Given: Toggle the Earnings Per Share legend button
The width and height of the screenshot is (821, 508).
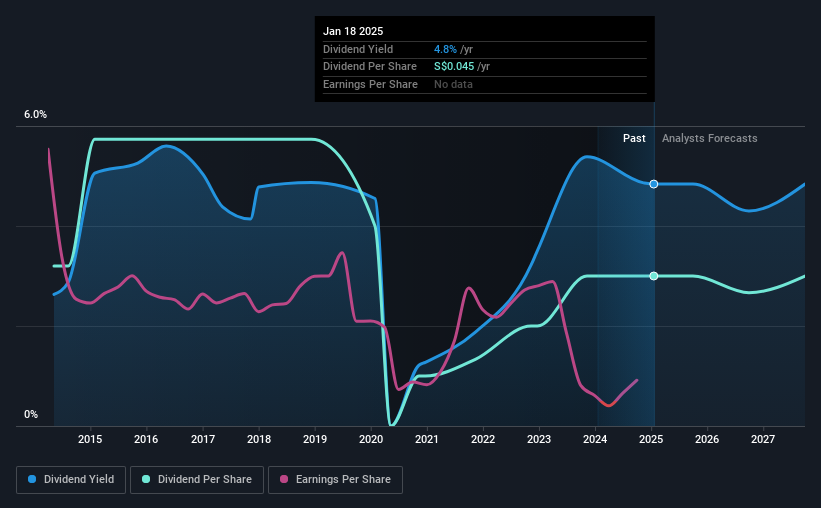Looking at the screenshot, I should (x=335, y=480).
